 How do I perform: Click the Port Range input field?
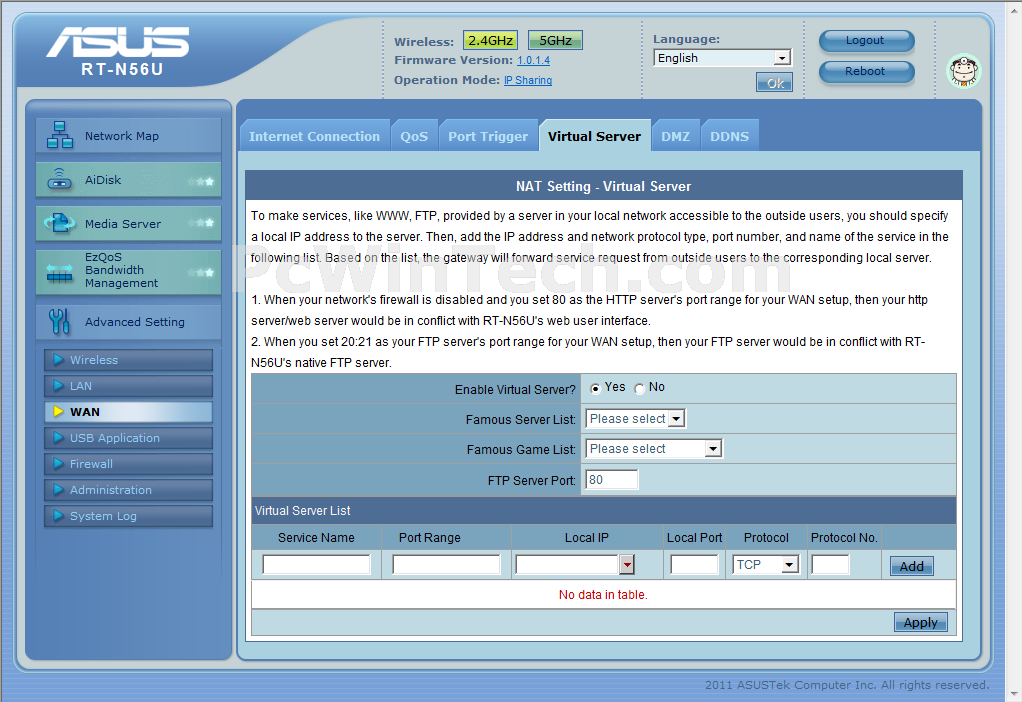(x=446, y=564)
